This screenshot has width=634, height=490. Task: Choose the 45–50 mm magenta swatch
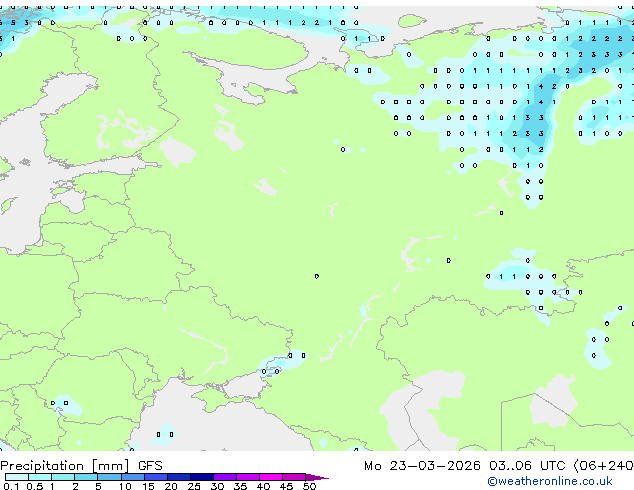(x=294, y=477)
